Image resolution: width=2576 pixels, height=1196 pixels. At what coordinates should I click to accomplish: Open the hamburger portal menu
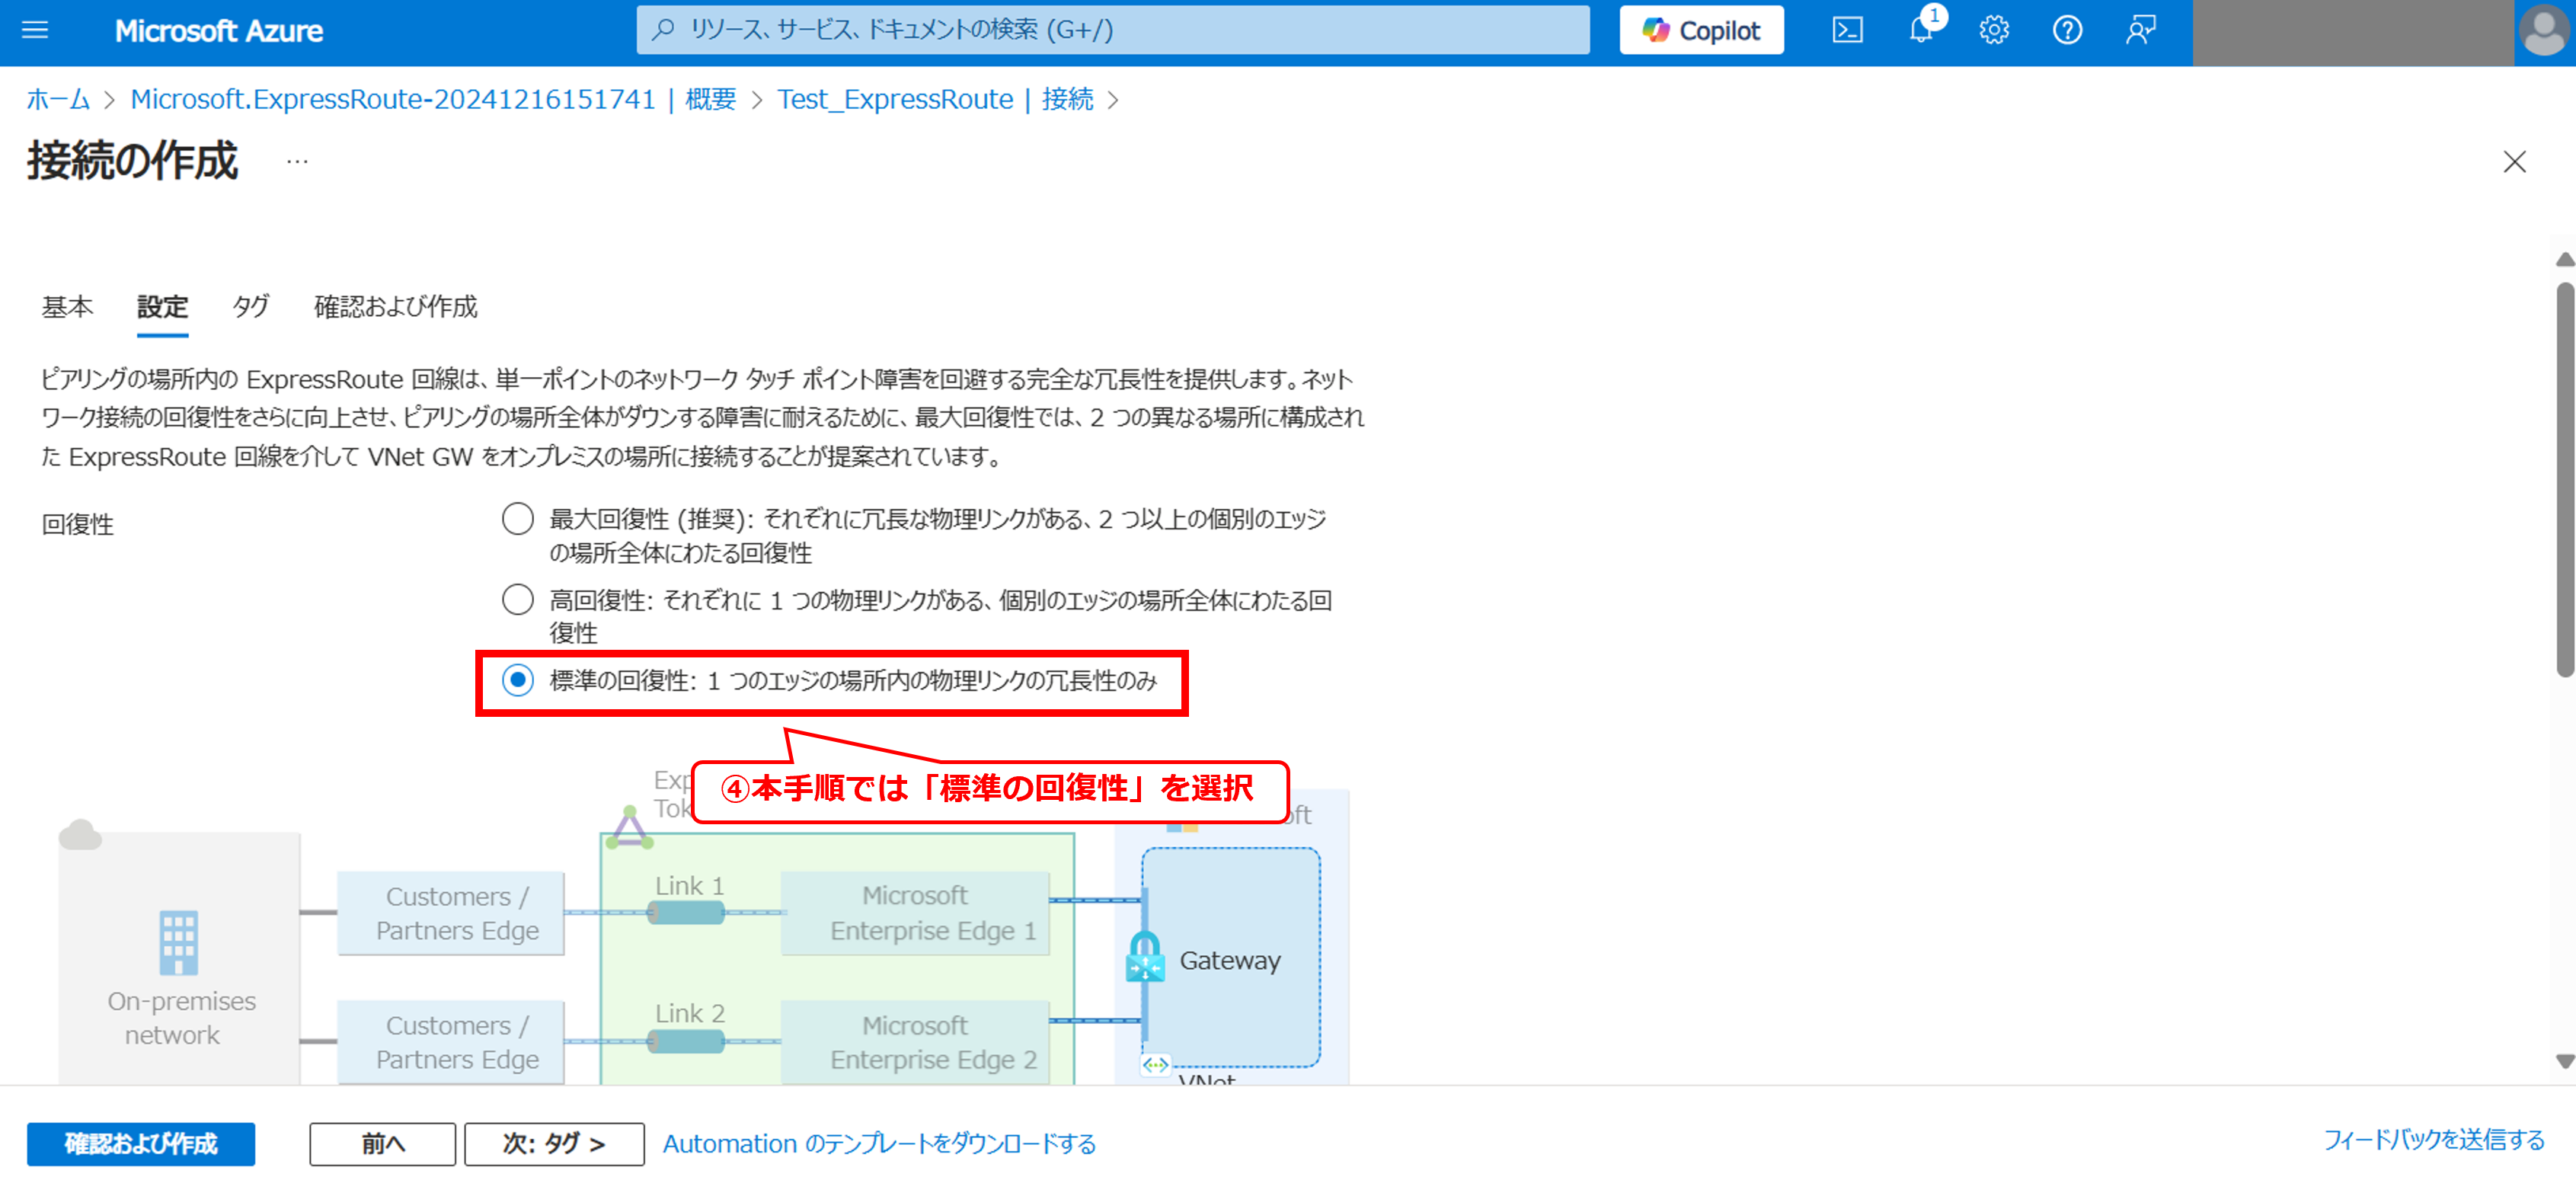[x=35, y=30]
